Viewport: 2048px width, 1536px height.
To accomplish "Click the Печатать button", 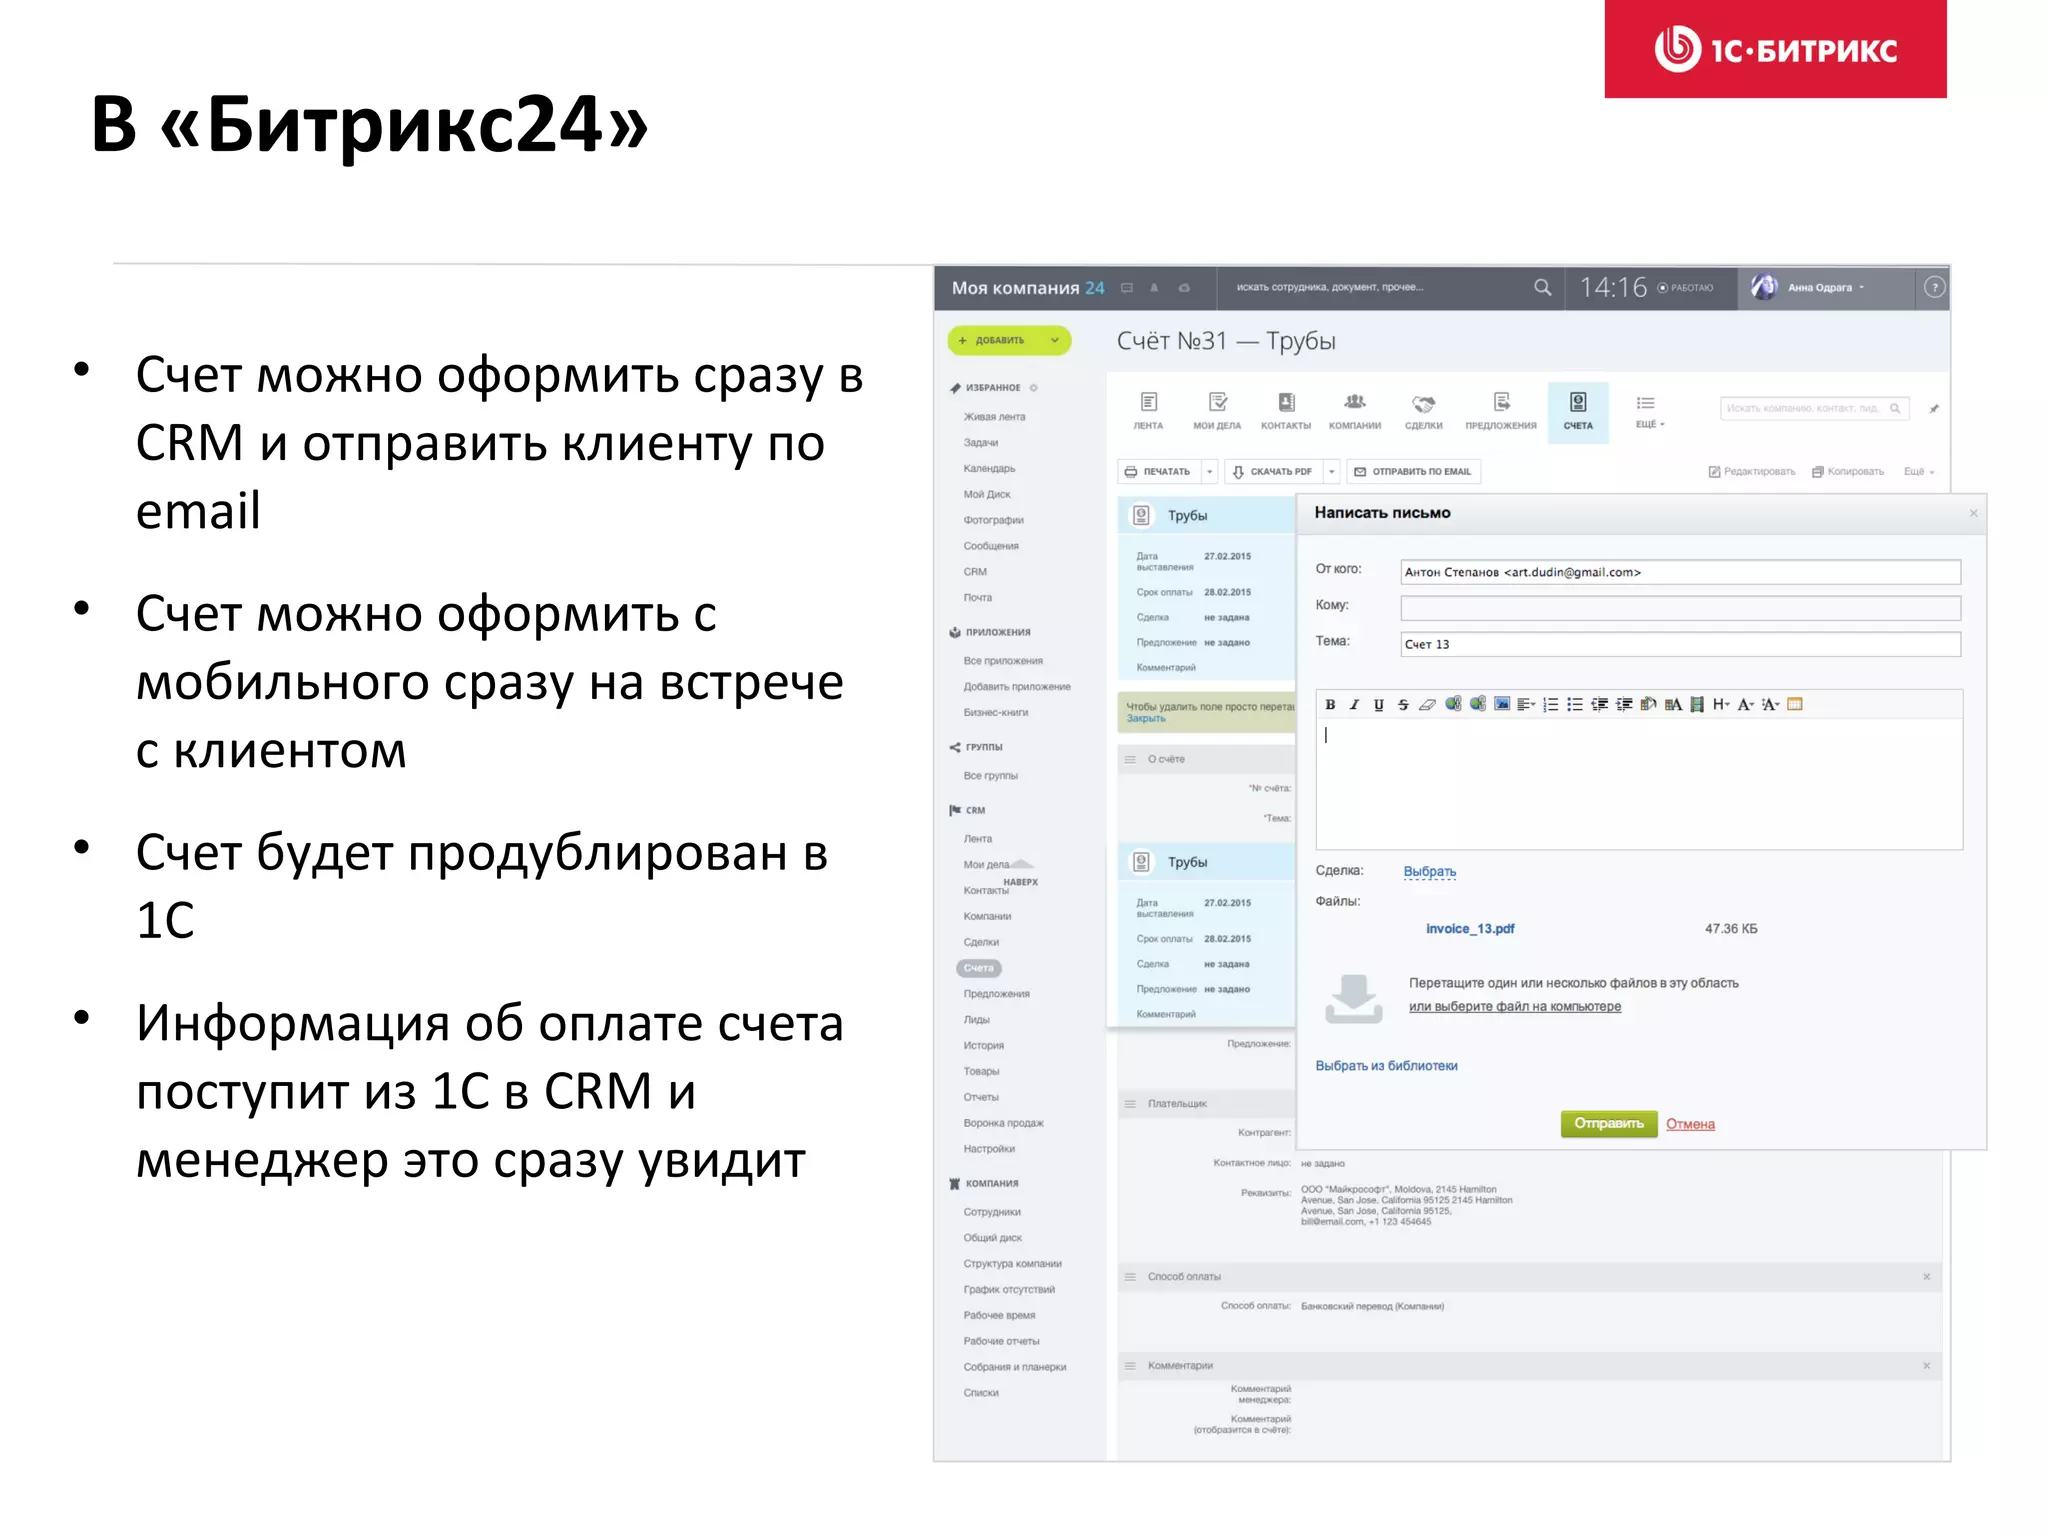I will (1158, 471).
